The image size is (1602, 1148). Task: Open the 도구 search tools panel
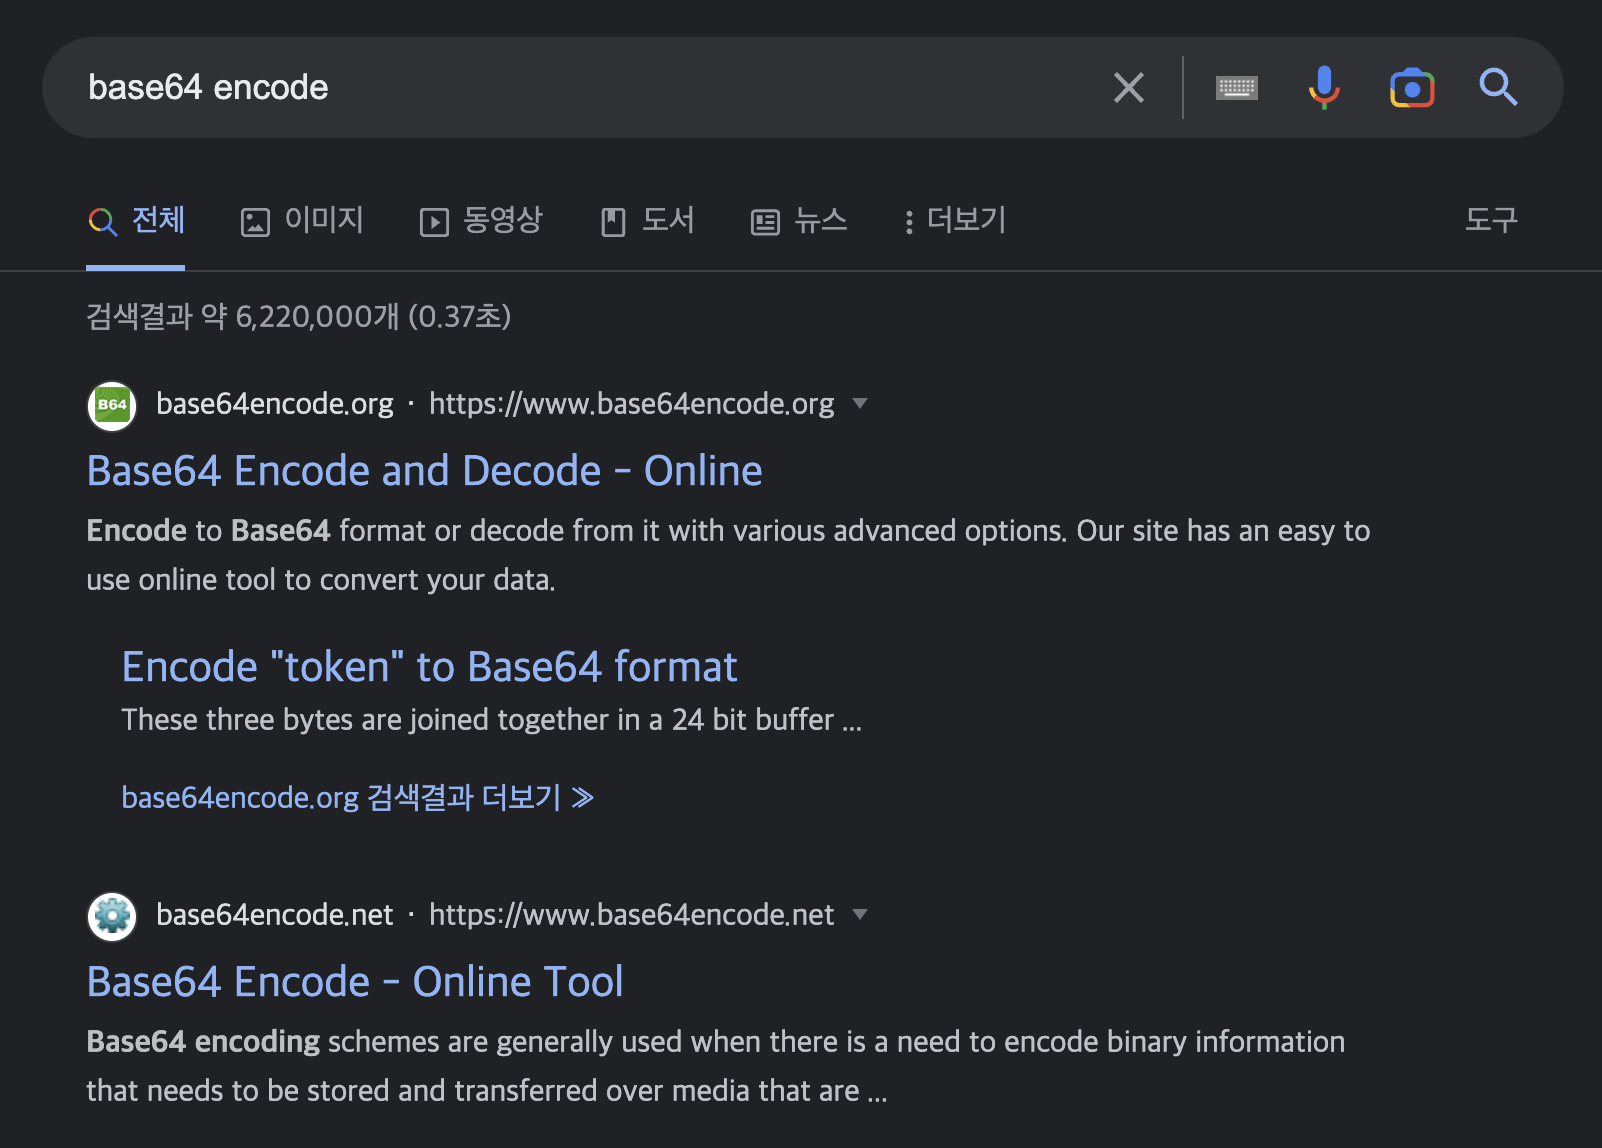(x=1491, y=221)
